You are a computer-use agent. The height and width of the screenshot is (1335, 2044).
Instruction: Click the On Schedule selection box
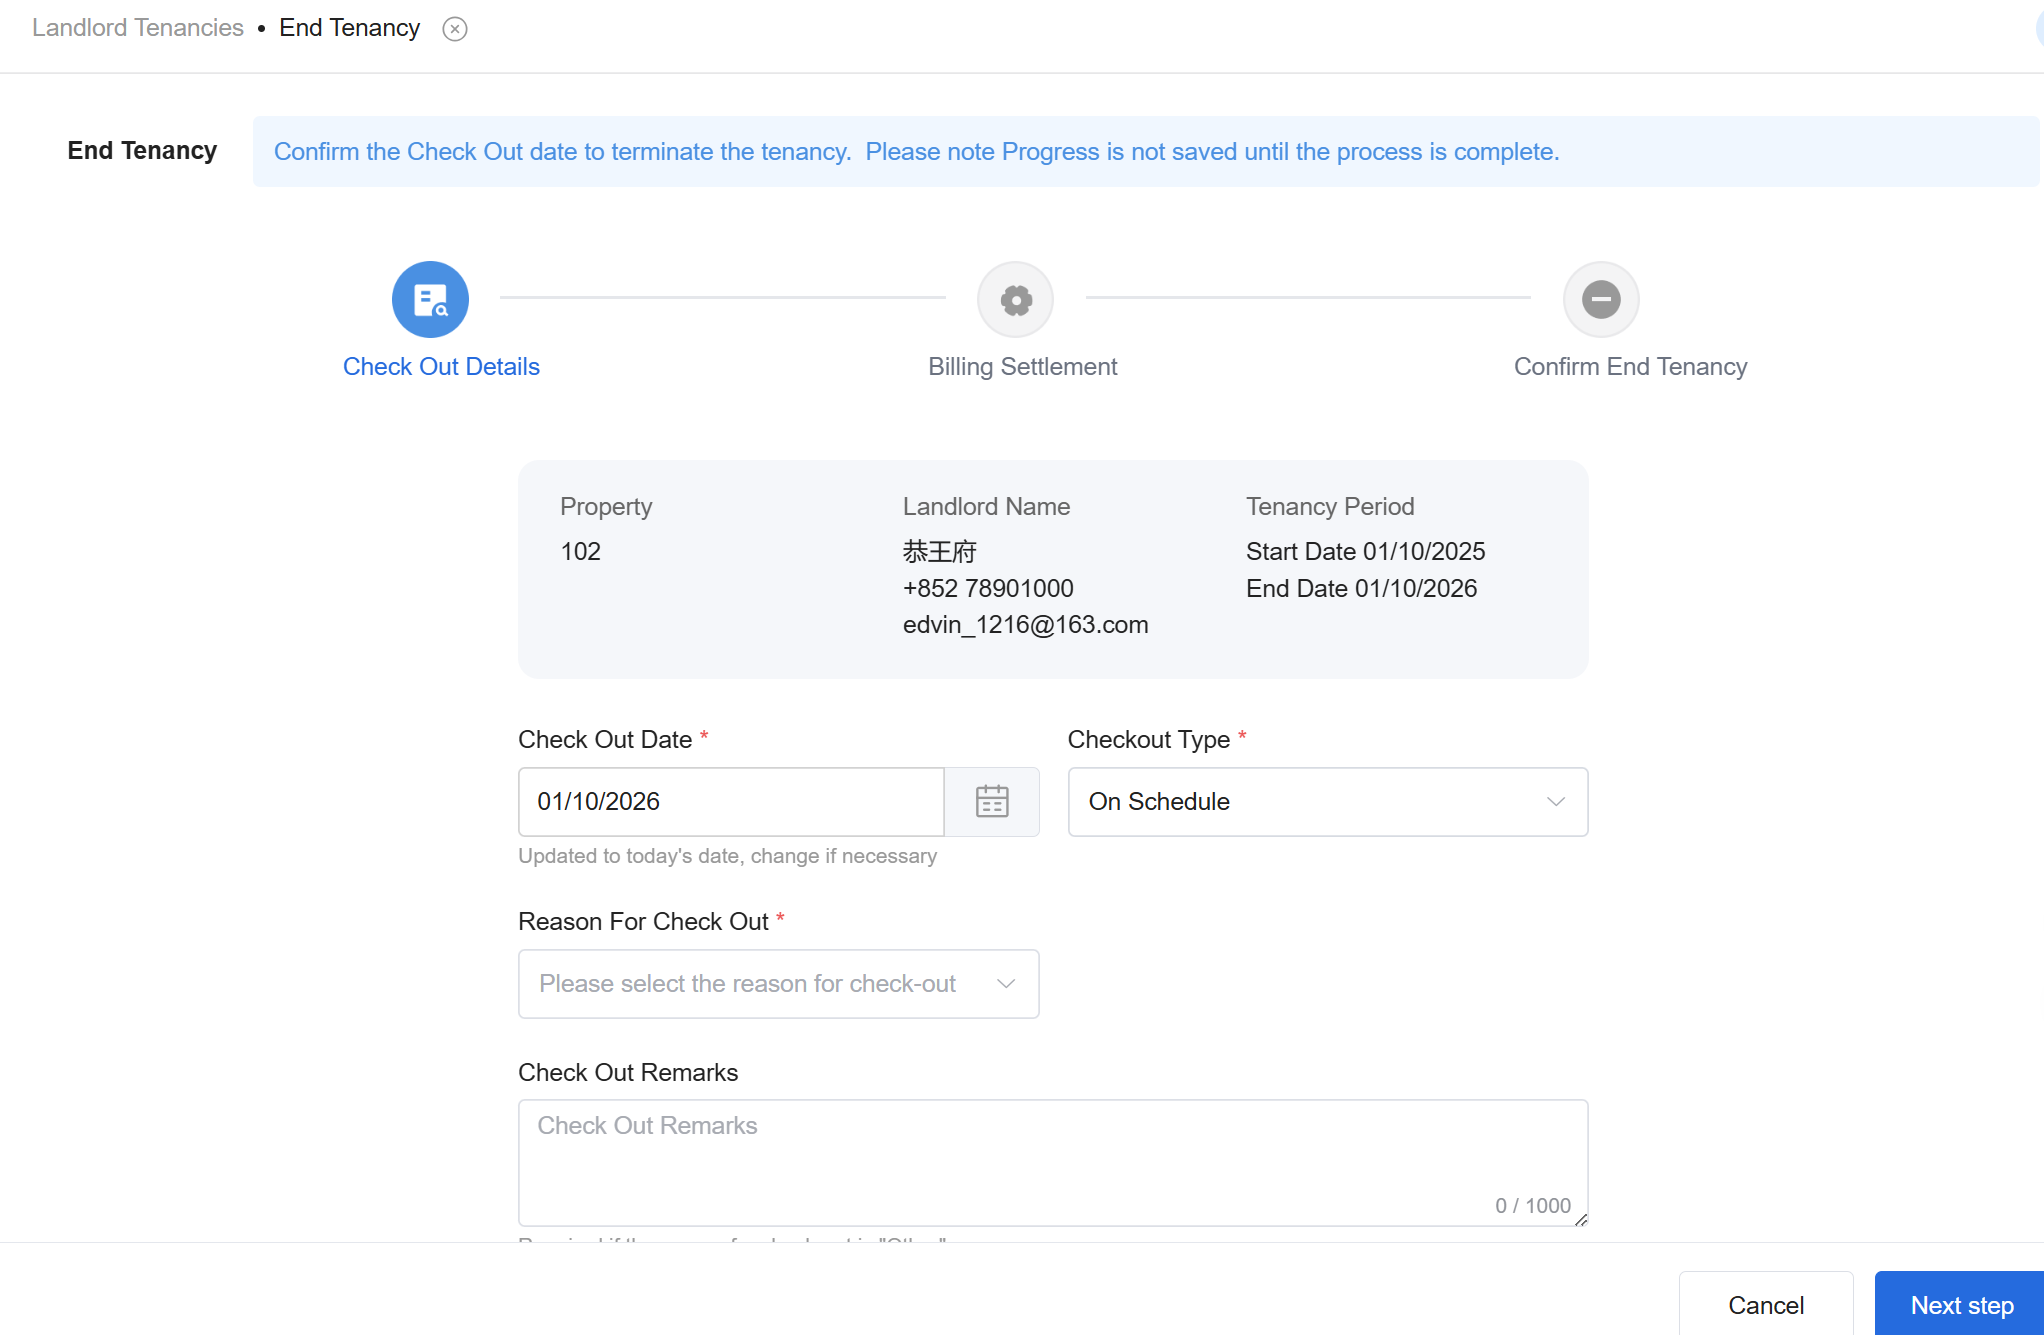(1300, 801)
